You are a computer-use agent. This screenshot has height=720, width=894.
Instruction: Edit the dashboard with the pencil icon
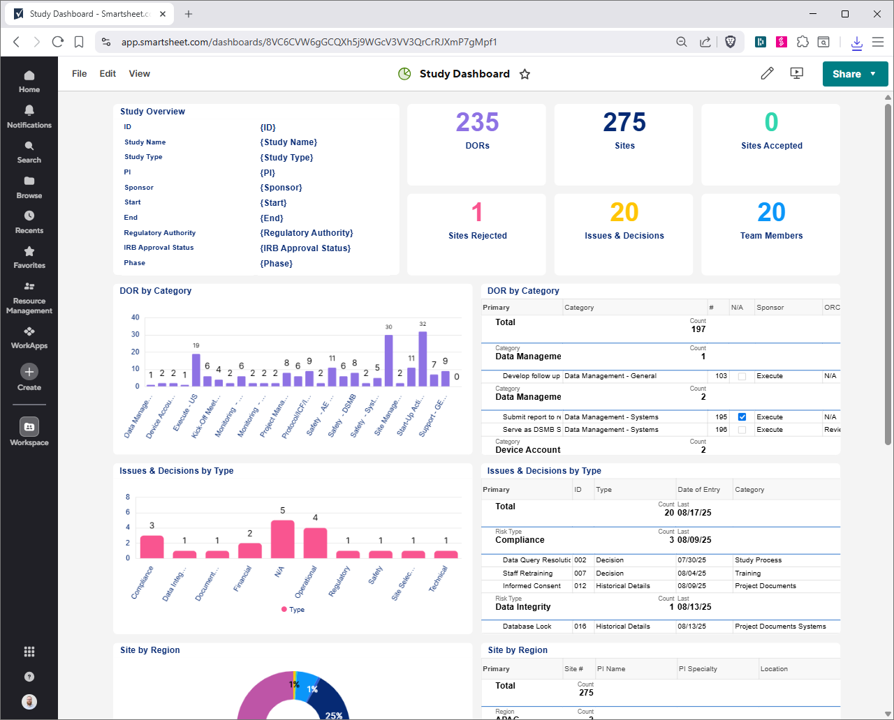(767, 73)
